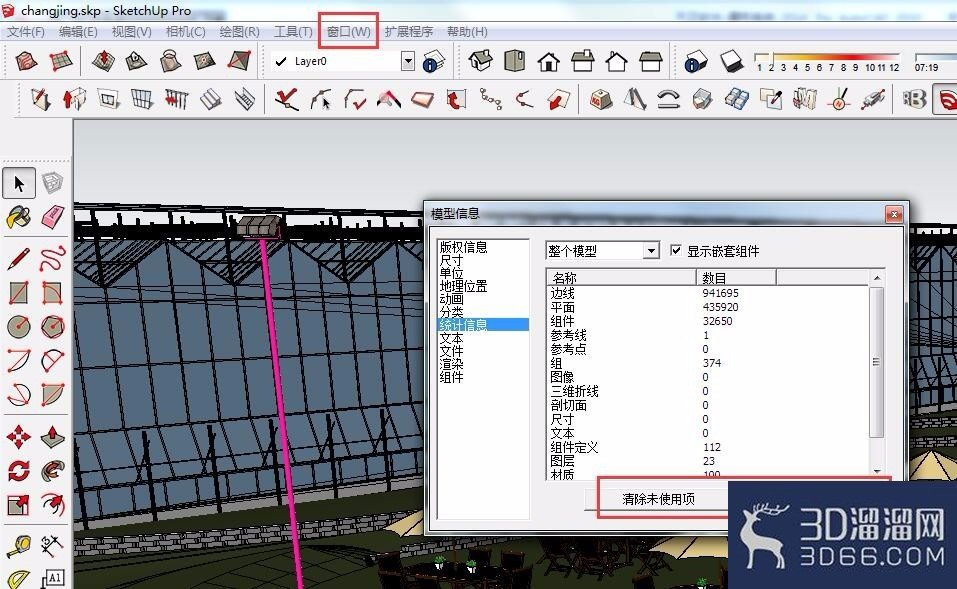Select the Dimension tool
Viewport: 957px width, 589px height.
52,545
